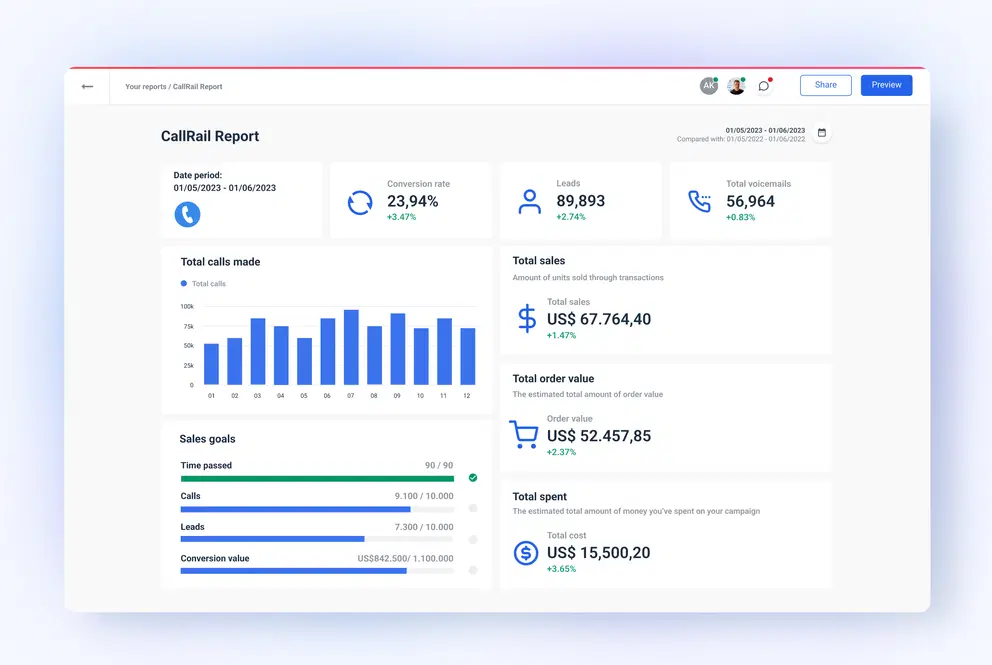Click the Total sales dollar icon
This screenshot has height=665, width=992.
(x=527, y=318)
